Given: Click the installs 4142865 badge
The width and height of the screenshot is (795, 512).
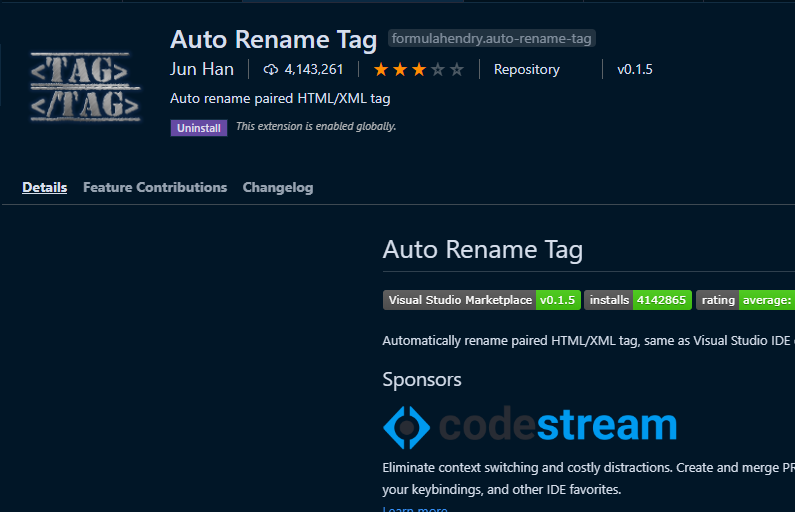Looking at the screenshot, I should pyautogui.click(x=638, y=300).
